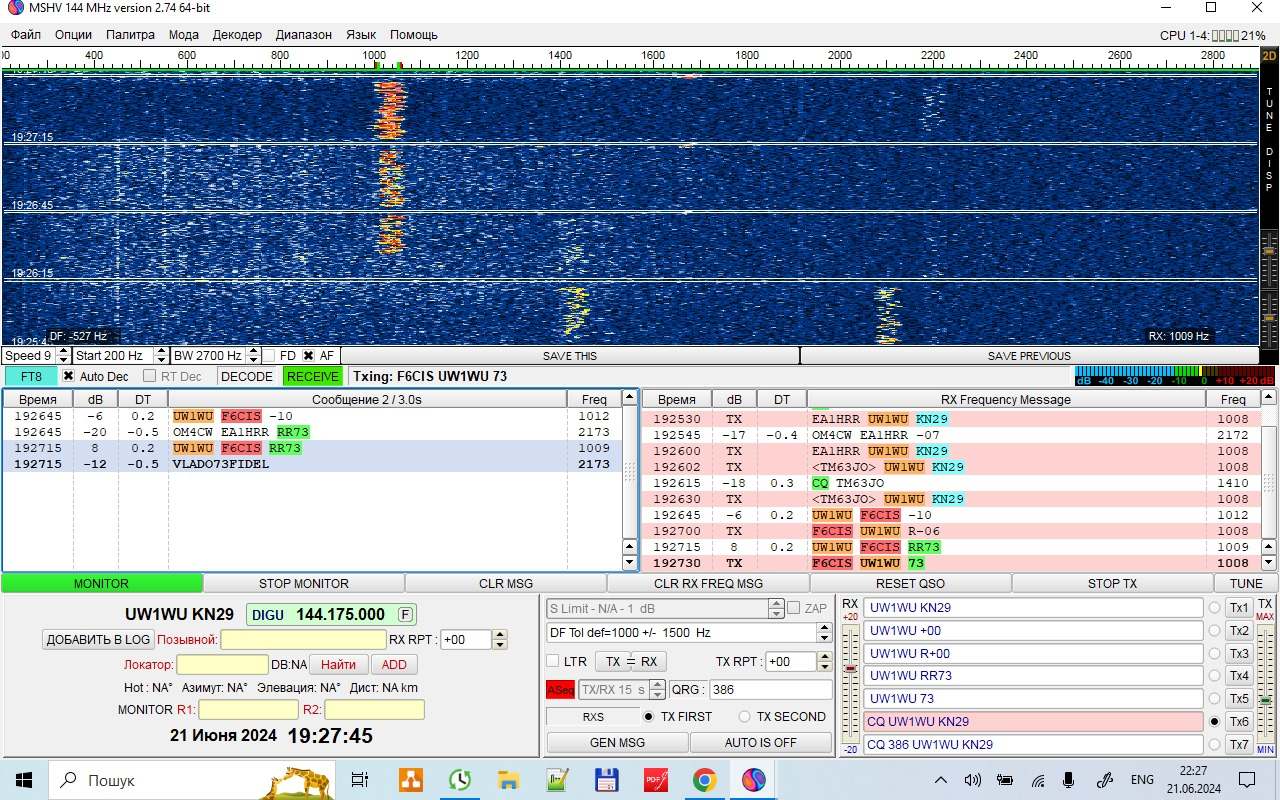Open the Язык menu
The width and height of the screenshot is (1280, 800).
click(361, 34)
